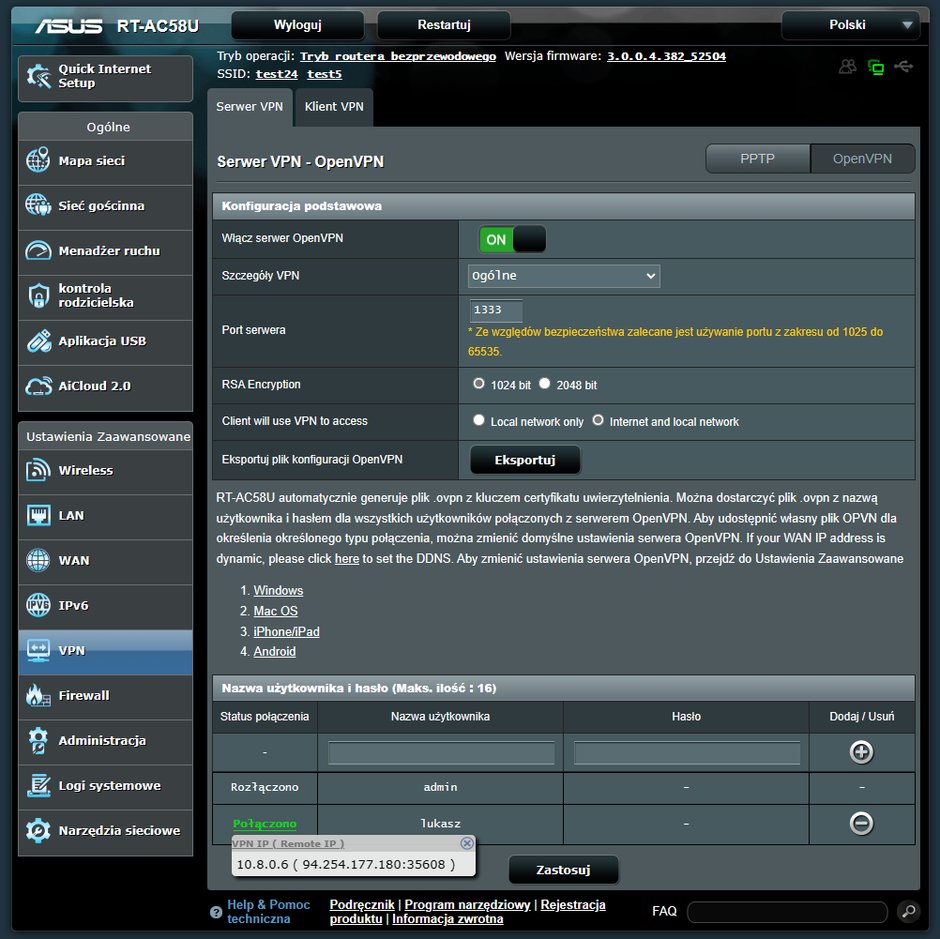Switch to the PPTP server mode
The height and width of the screenshot is (939, 940).
[x=757, y=159]
